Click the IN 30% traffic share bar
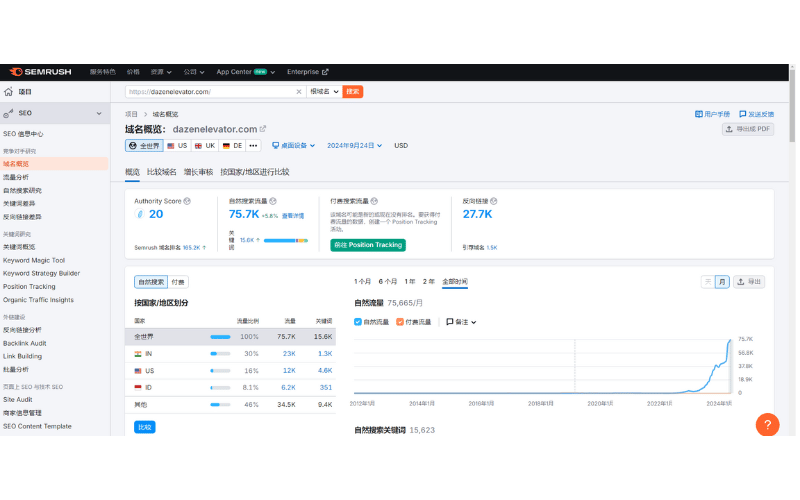 (220, 354)
